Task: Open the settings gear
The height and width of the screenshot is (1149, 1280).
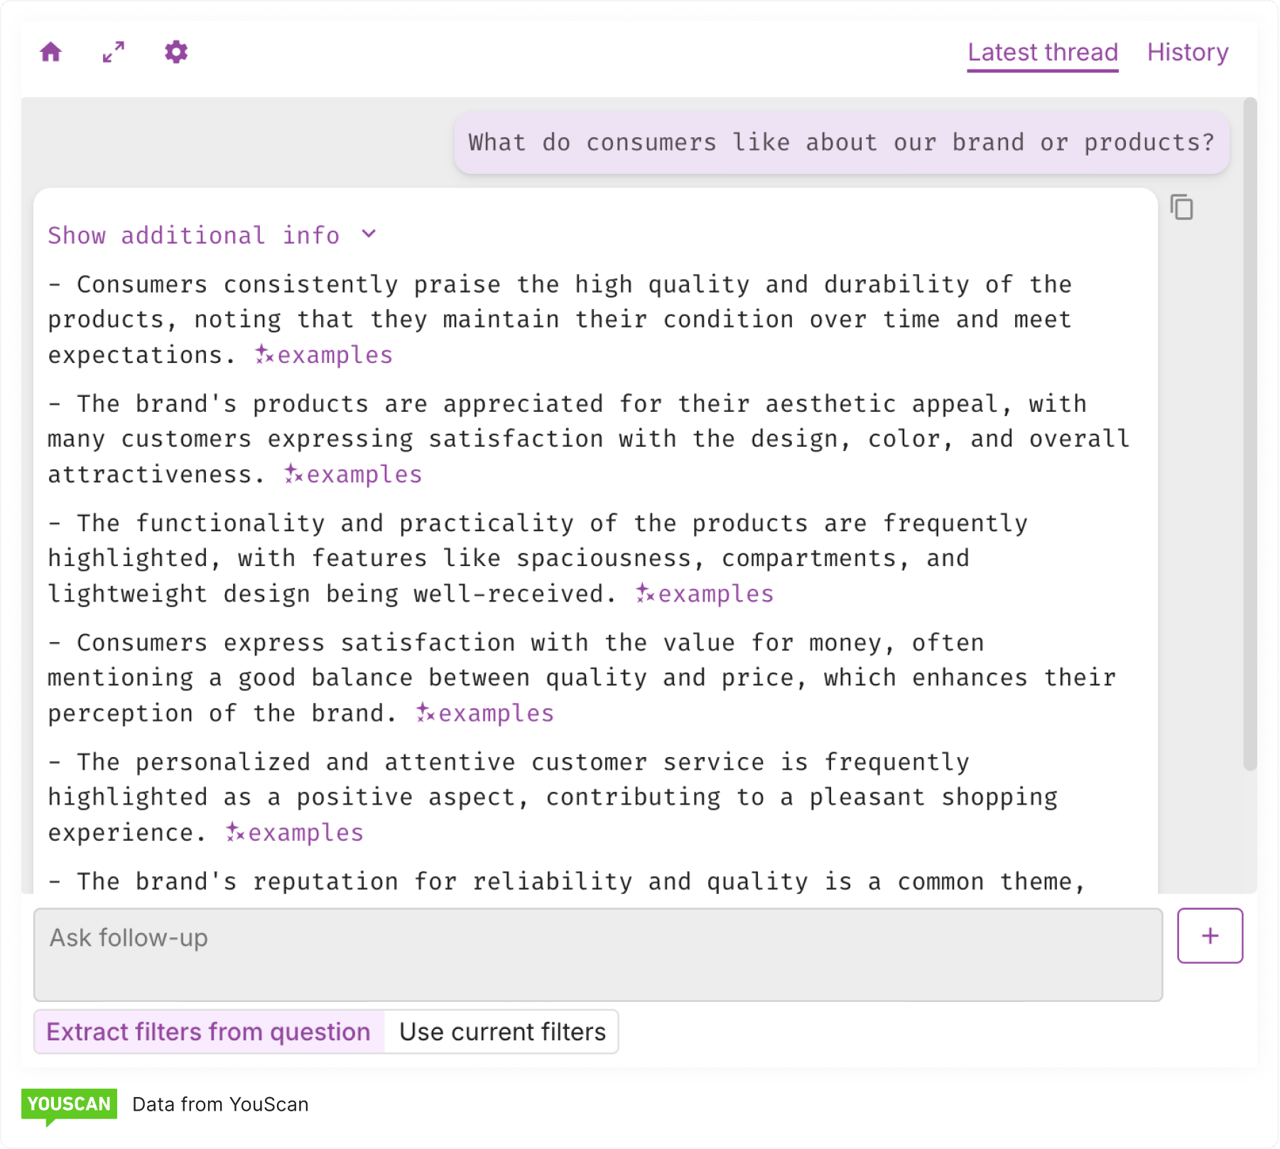Action: click(176, 52)
